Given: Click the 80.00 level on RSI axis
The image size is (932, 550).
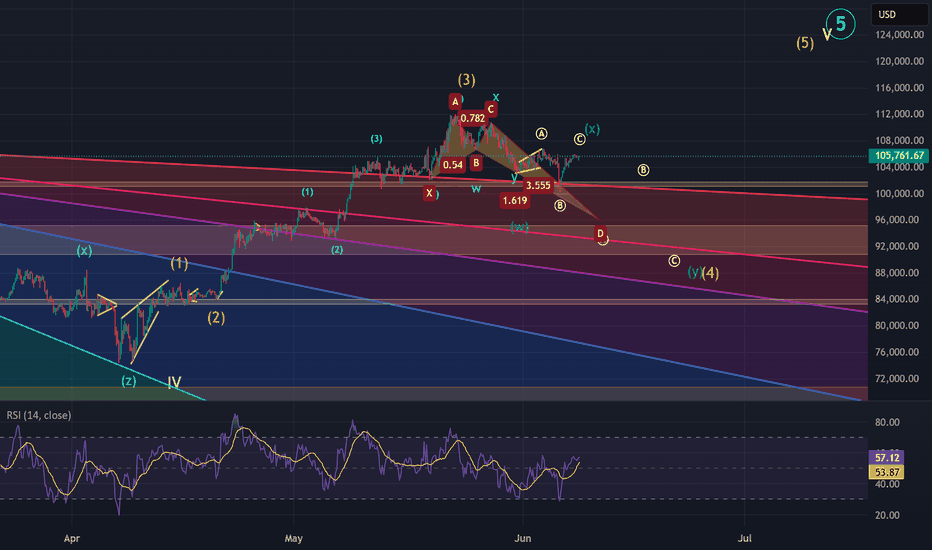Looking at the screenshot, I should pyautogui.click(x=887, y=423).
